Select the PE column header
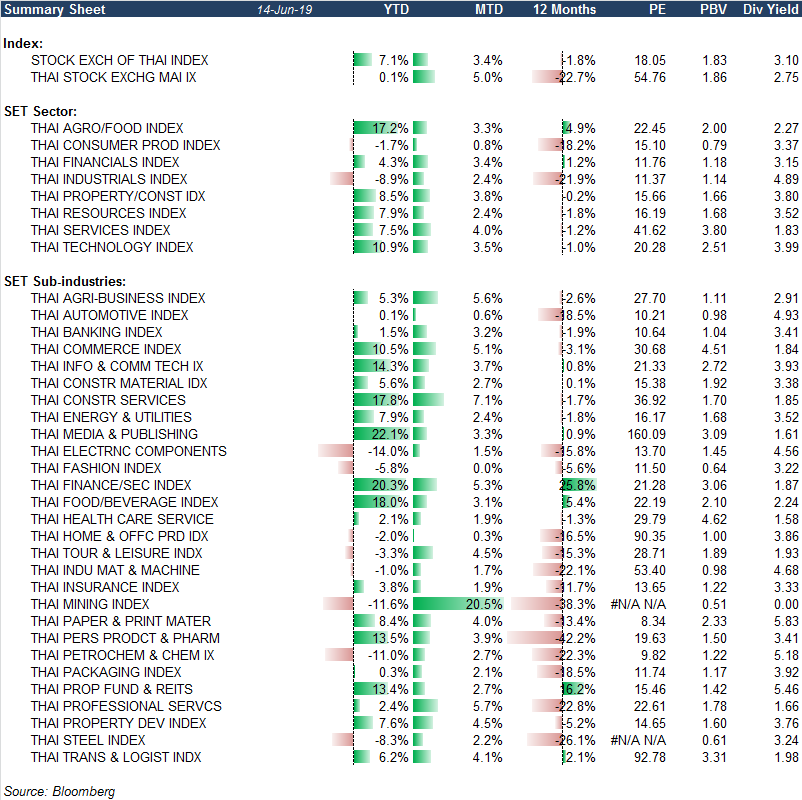 coord(657,9)
